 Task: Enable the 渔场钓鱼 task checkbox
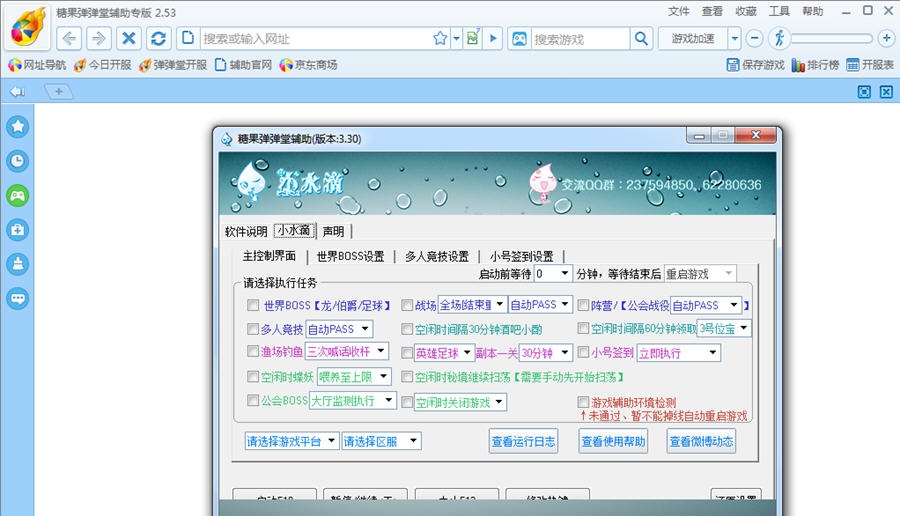253,351
